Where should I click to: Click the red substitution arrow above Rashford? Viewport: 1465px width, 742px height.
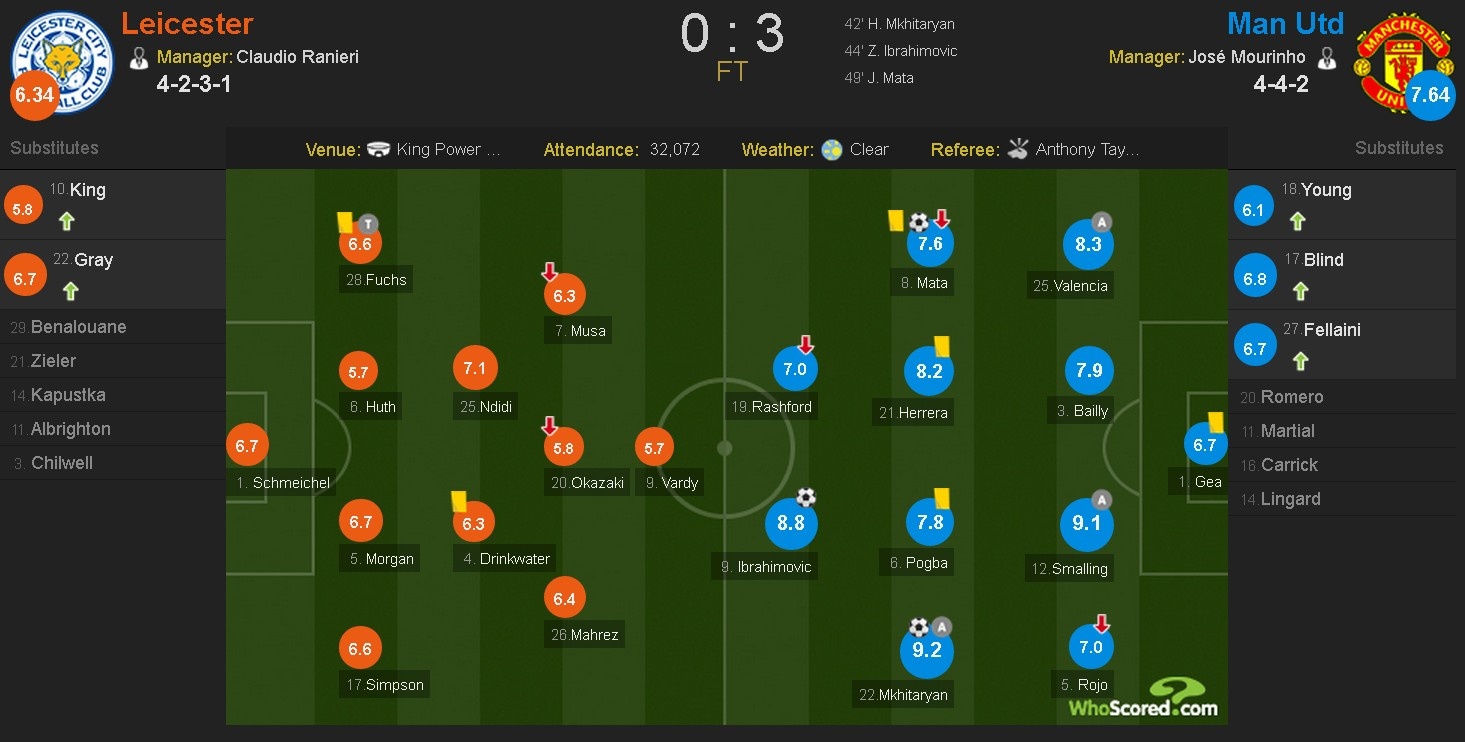coord(806,345)
